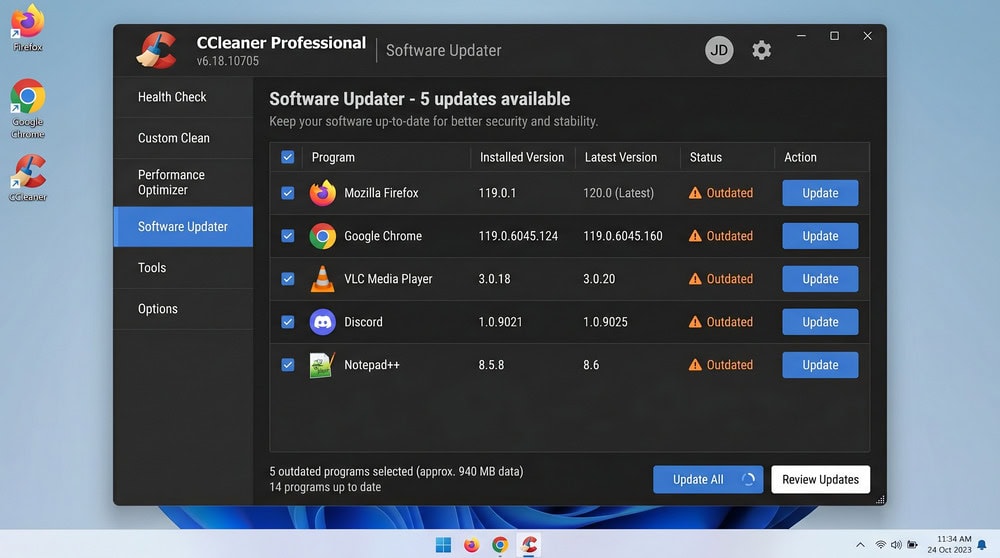The height and width of the screenshot is (558, 1000).
Task: Click the warning icon in Notepad++ row
Action: [695, 365]
